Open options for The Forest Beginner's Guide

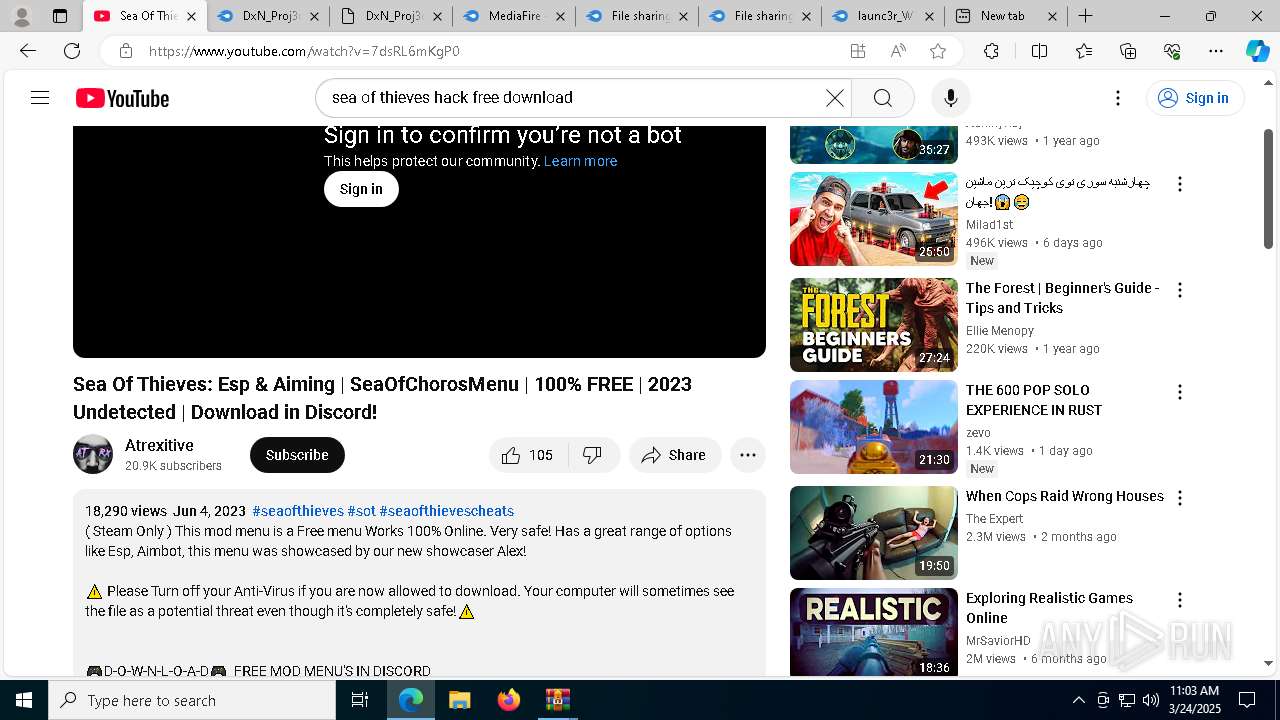1179,290
